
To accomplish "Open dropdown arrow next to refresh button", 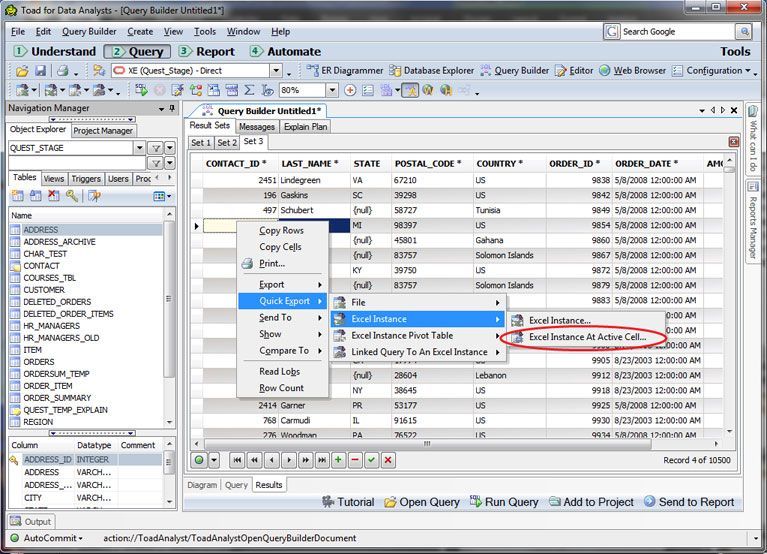I will pyautogui.click(x=214, y=460).
